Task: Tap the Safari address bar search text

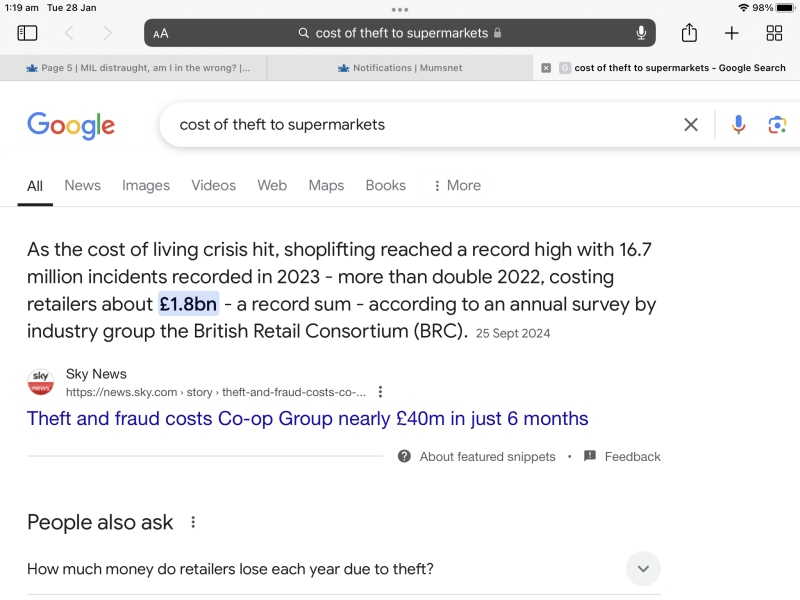Action: click(402, 33)
